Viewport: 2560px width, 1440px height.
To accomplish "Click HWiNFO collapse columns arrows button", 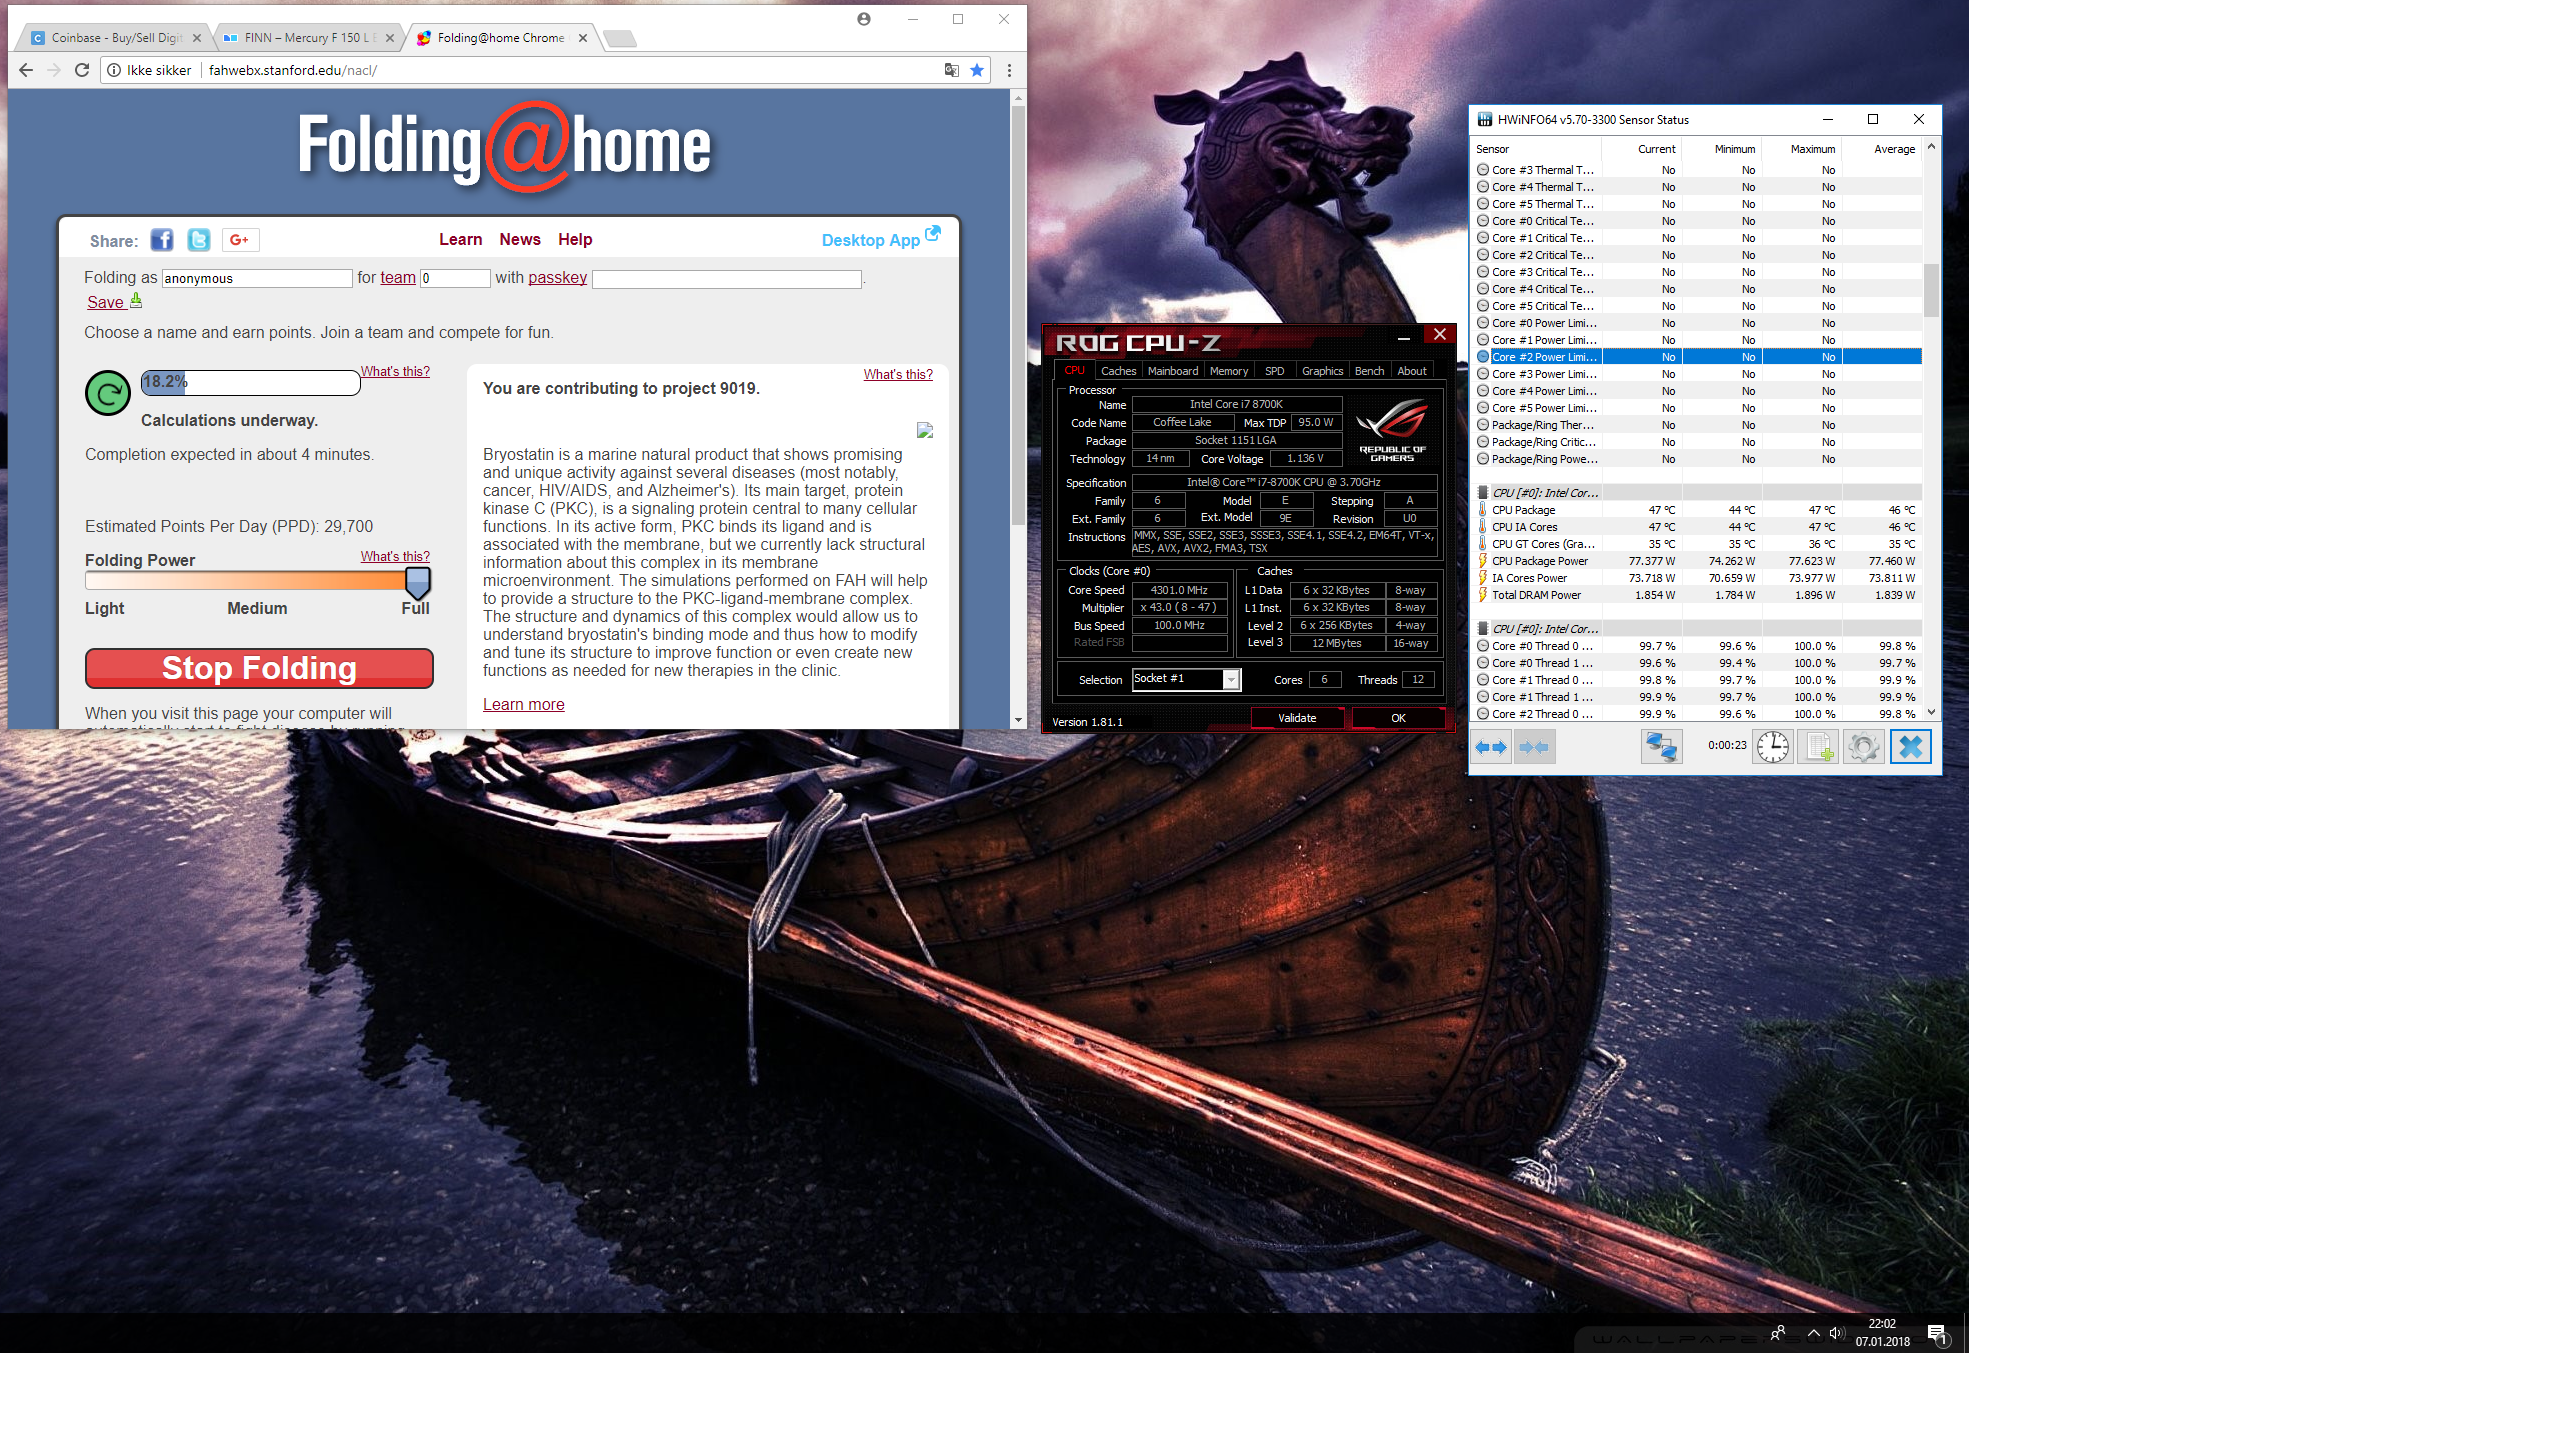I will (1534, 747).
